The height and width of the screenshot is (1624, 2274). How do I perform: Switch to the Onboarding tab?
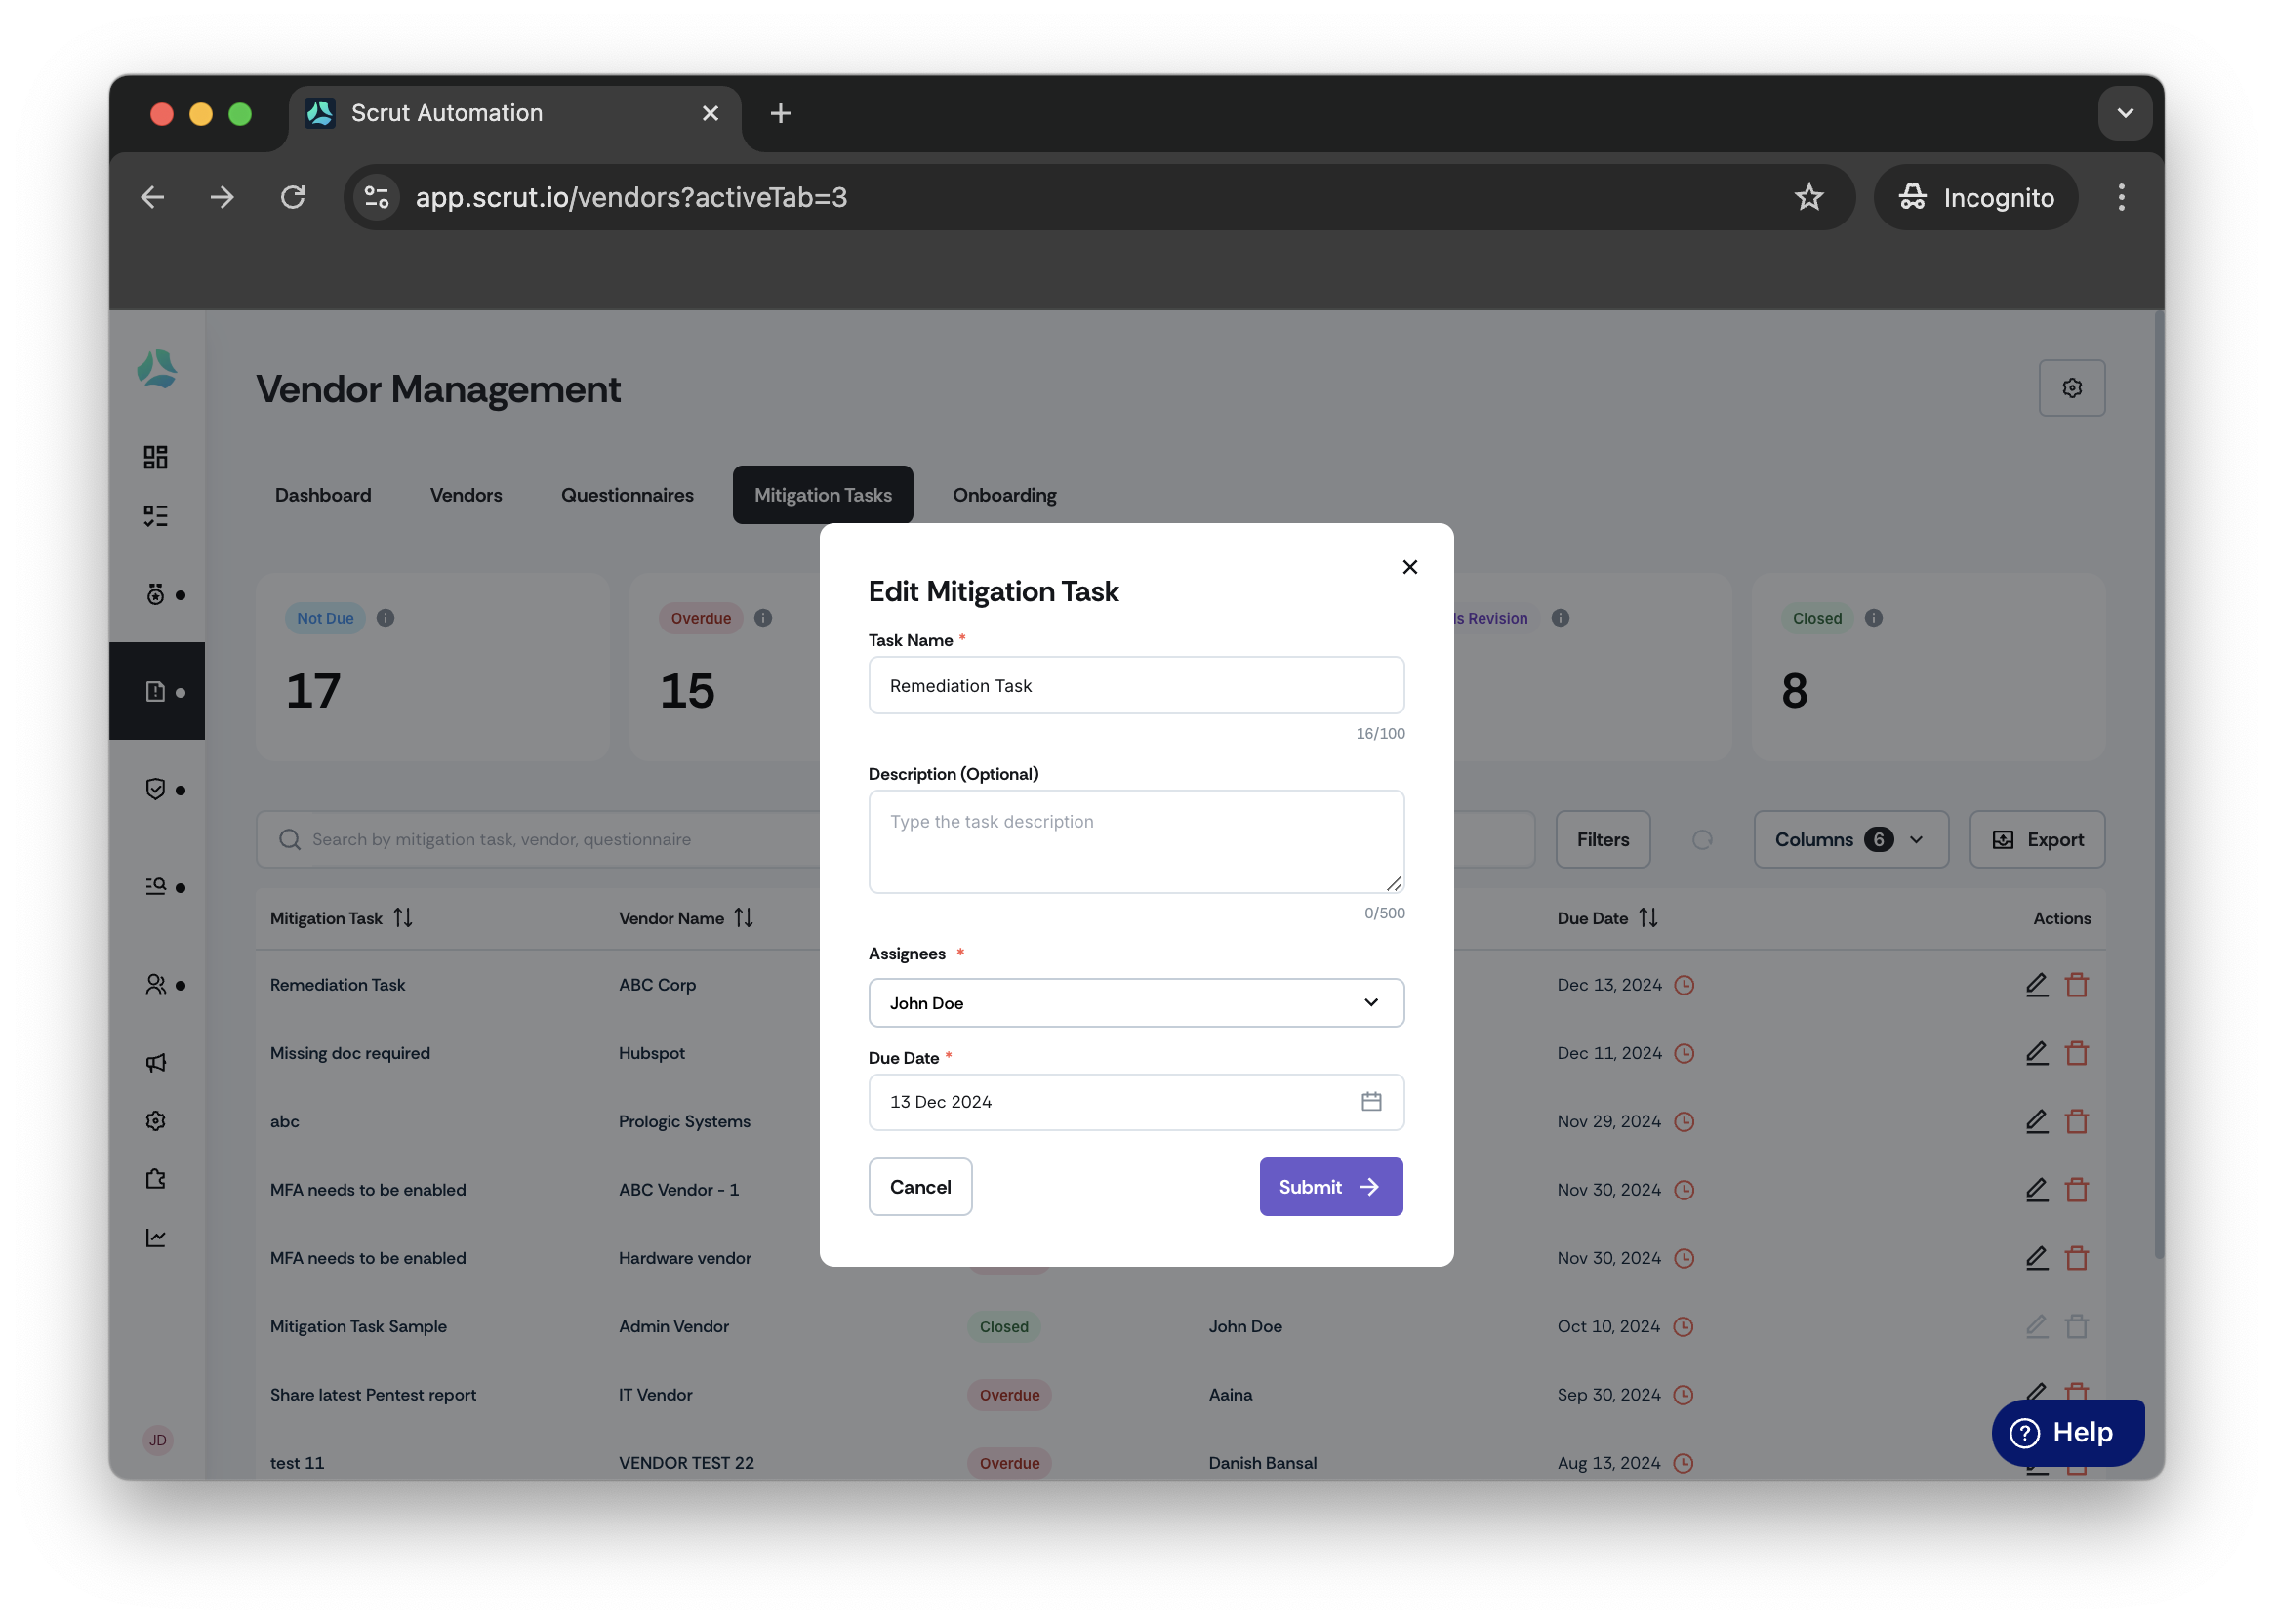(x=1004, y=494)
